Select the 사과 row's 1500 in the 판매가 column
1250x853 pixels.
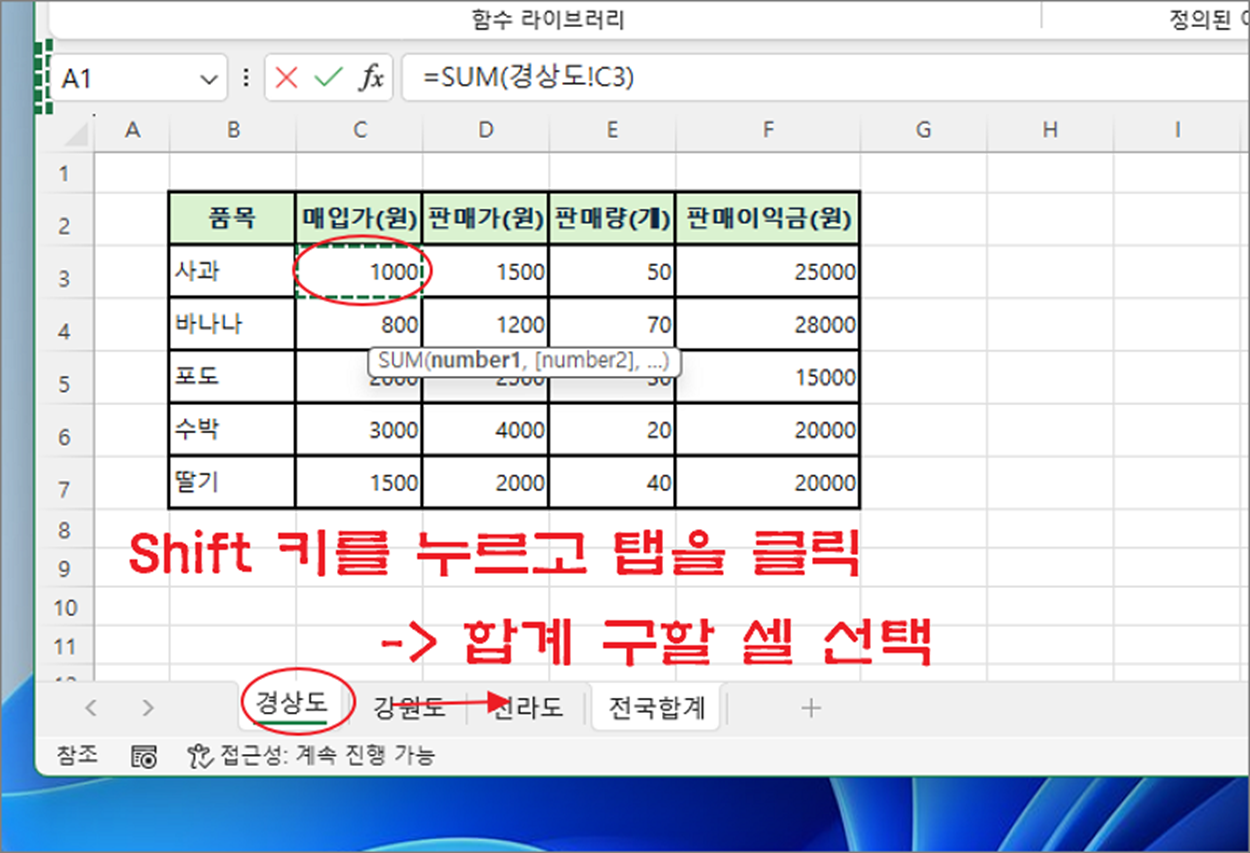pos(485,271)
